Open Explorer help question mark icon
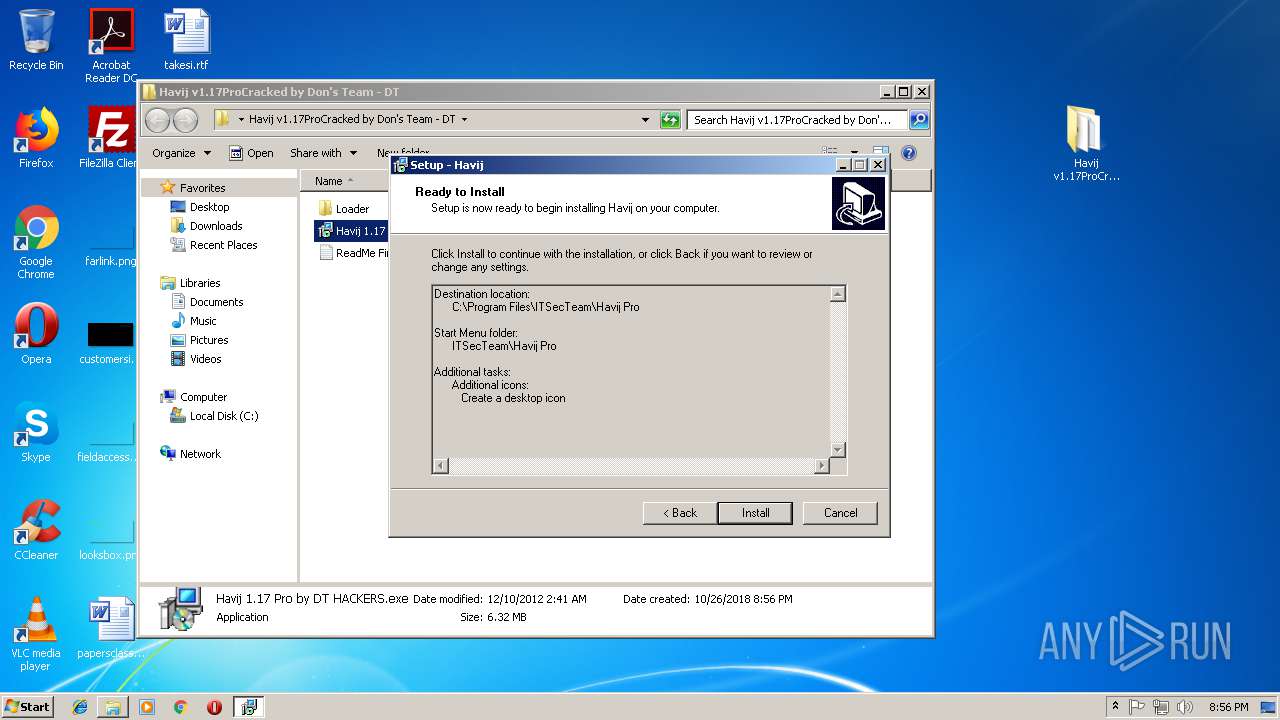 coord(908,153)
